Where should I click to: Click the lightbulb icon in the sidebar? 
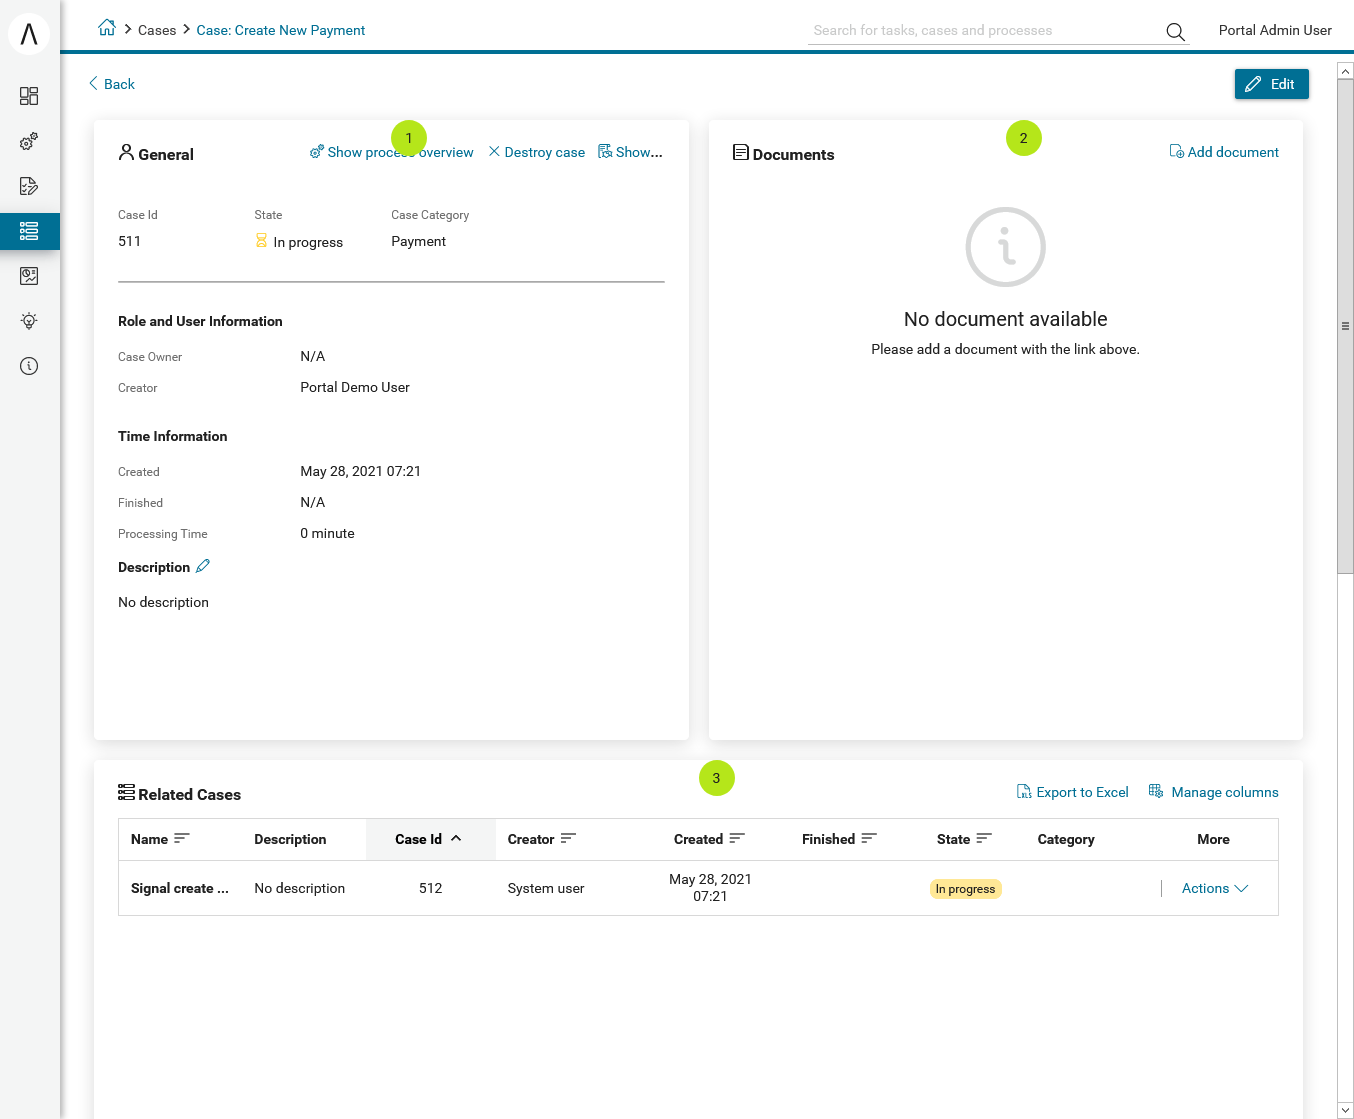(29, 321)
